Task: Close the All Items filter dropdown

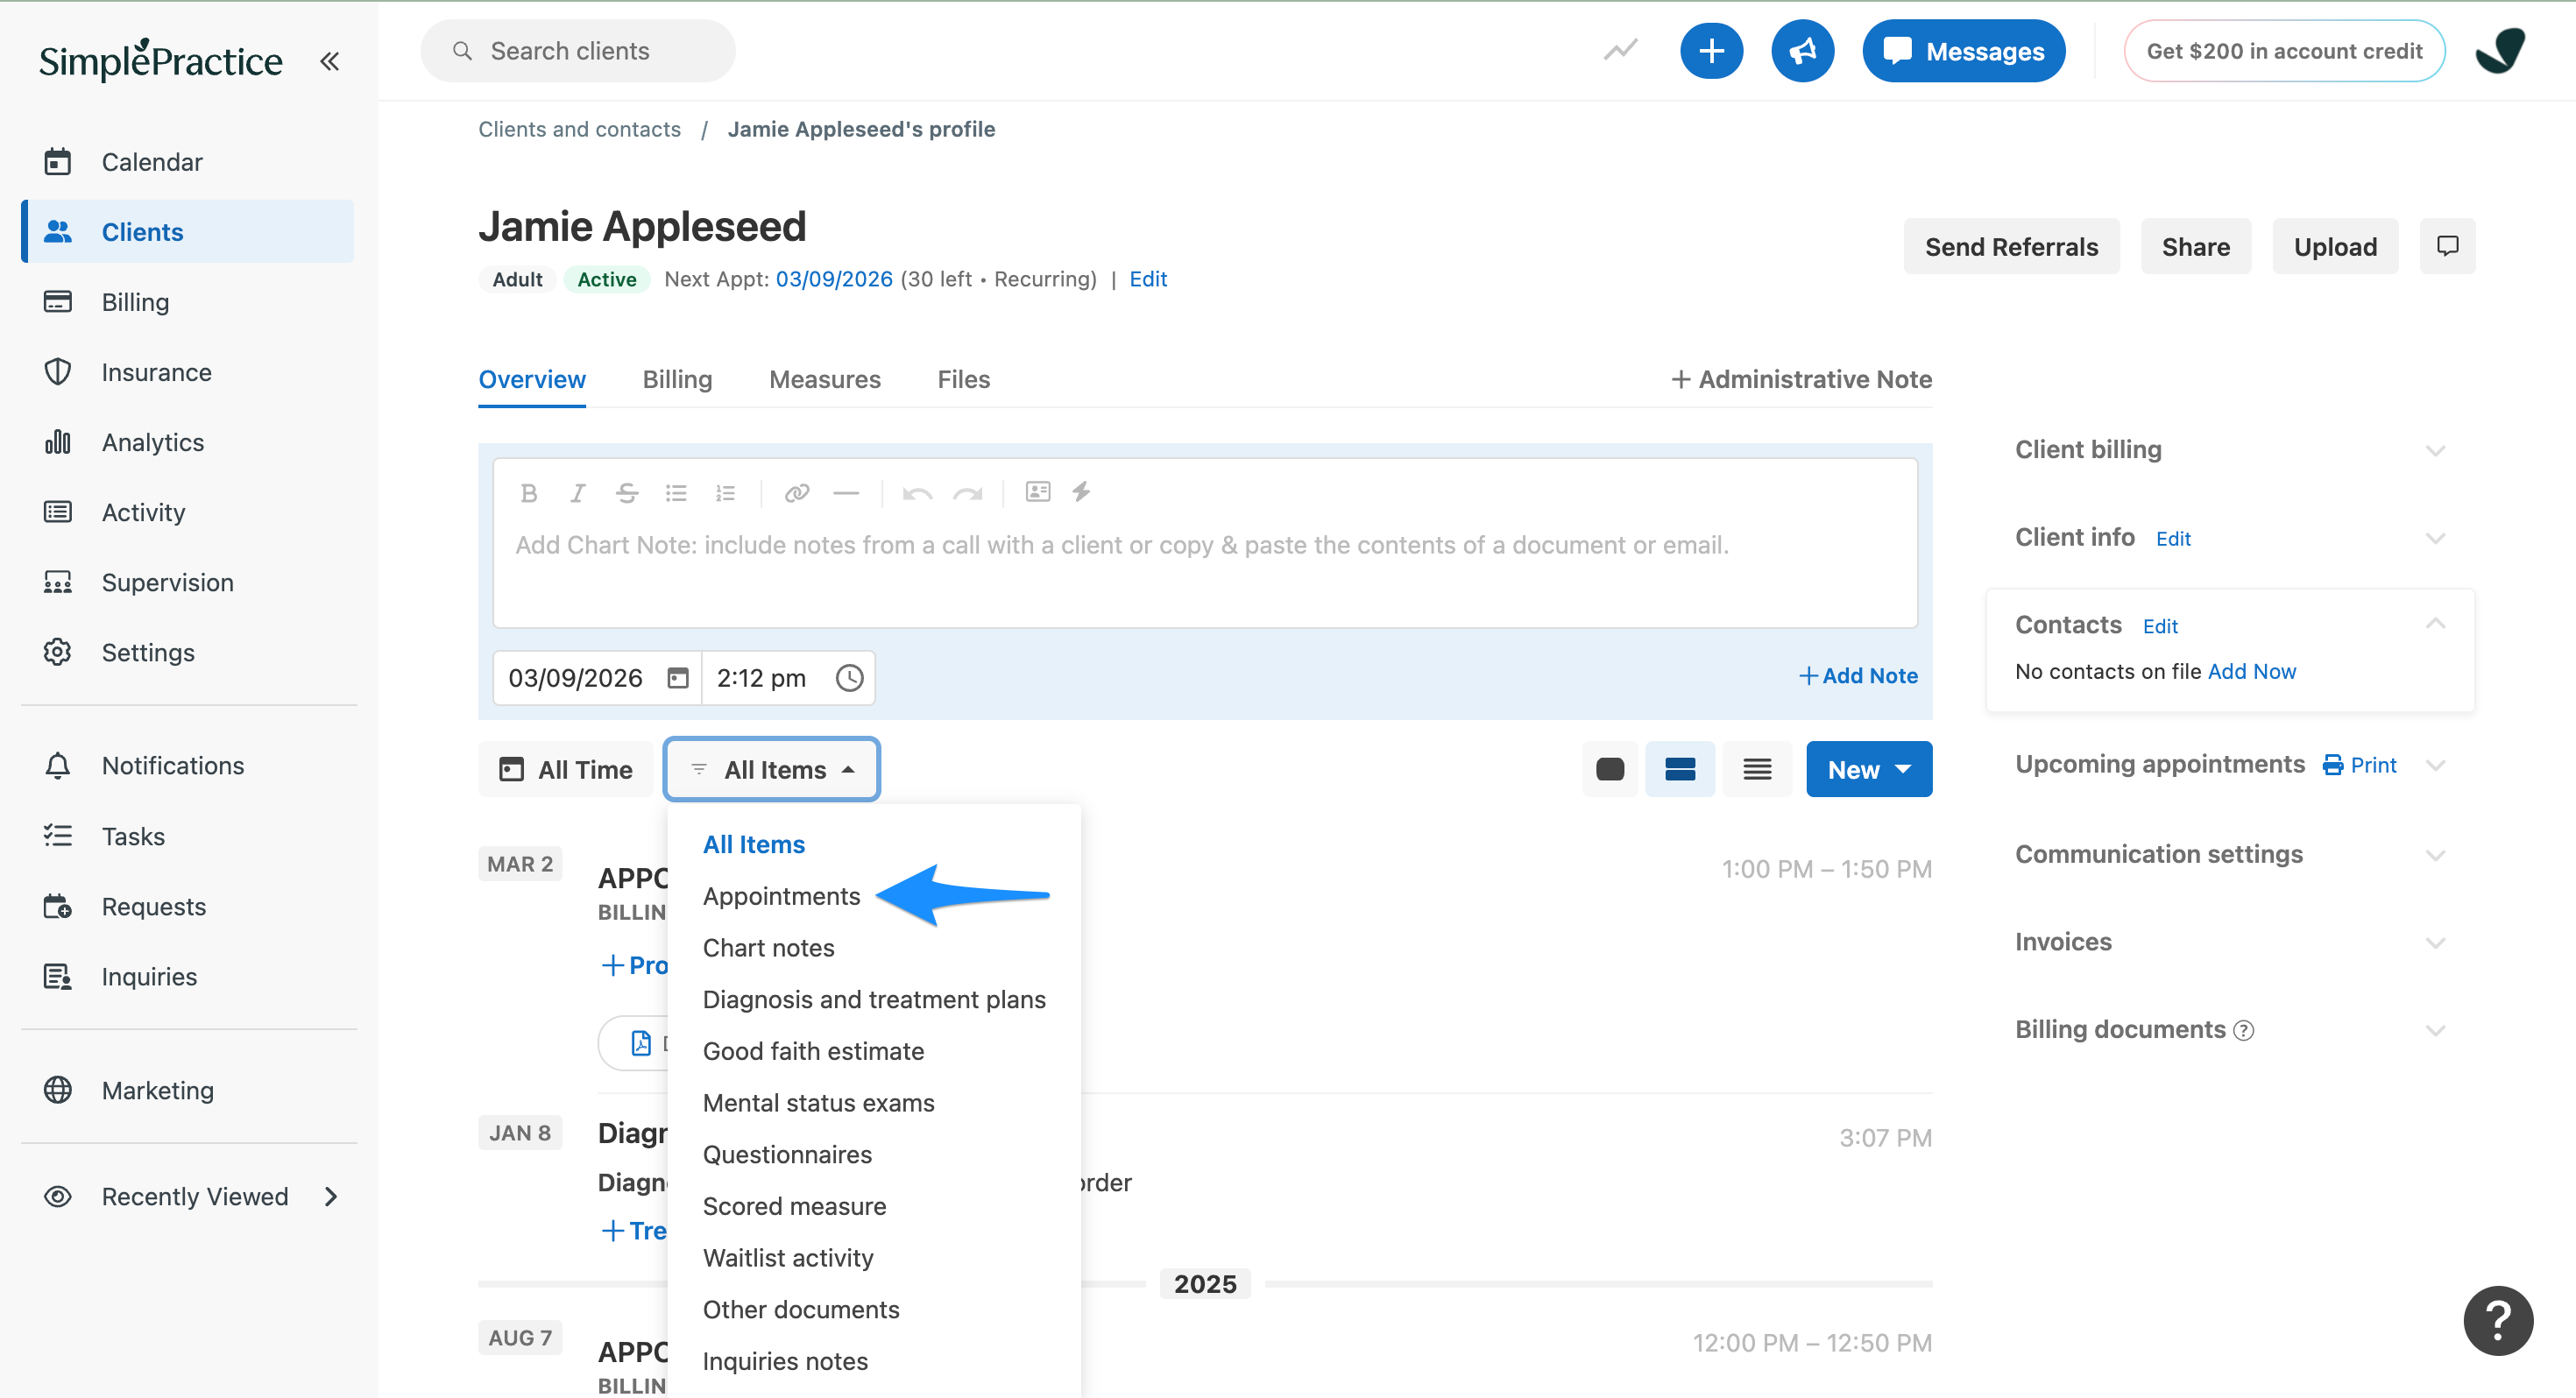Action: [772, 769]
